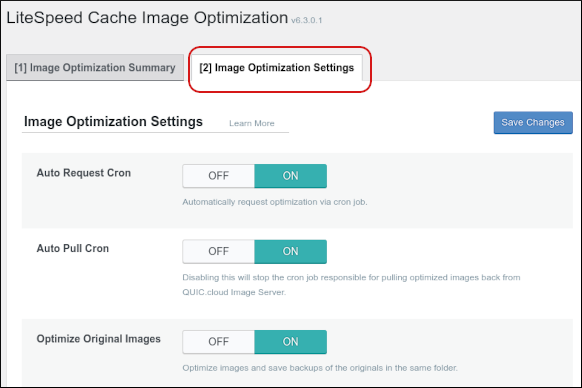Image resolution: width=582 pixels, height=388 pixels.
Task: Set Auto Pull Cron to OFF
Action: pyautogui.click(x=218, y=251)
